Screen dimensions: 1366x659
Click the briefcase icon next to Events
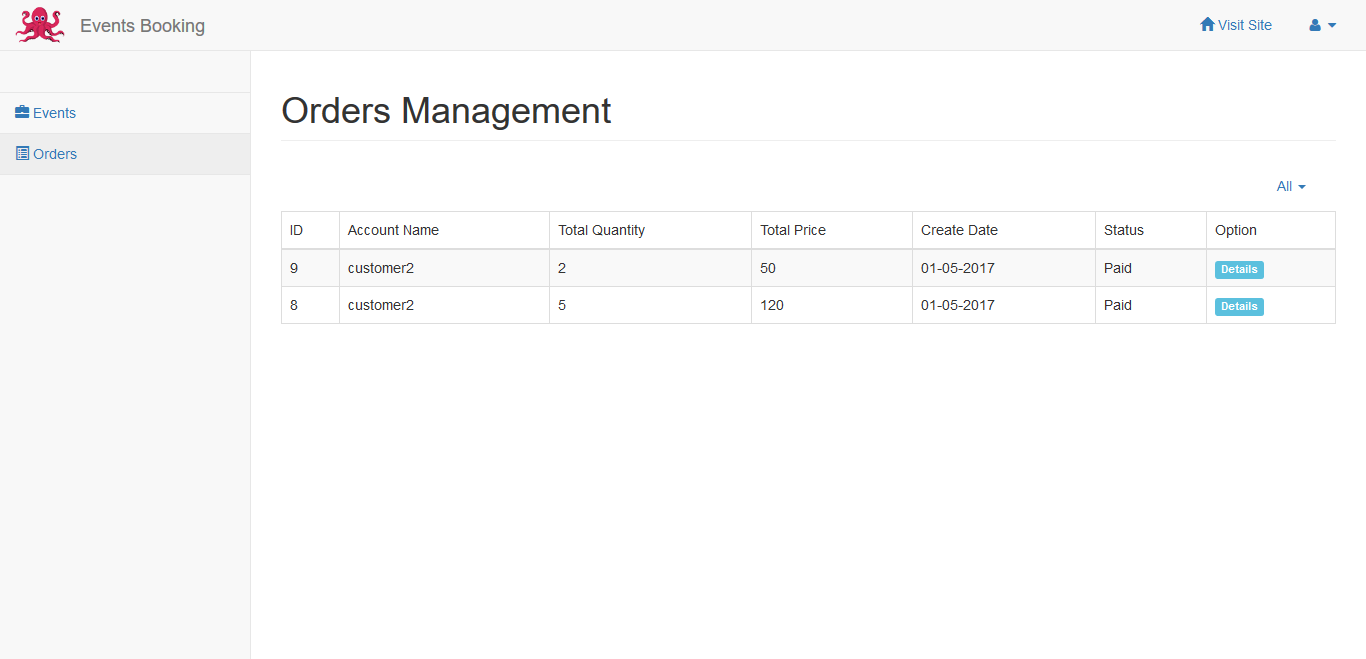[22, 113]
